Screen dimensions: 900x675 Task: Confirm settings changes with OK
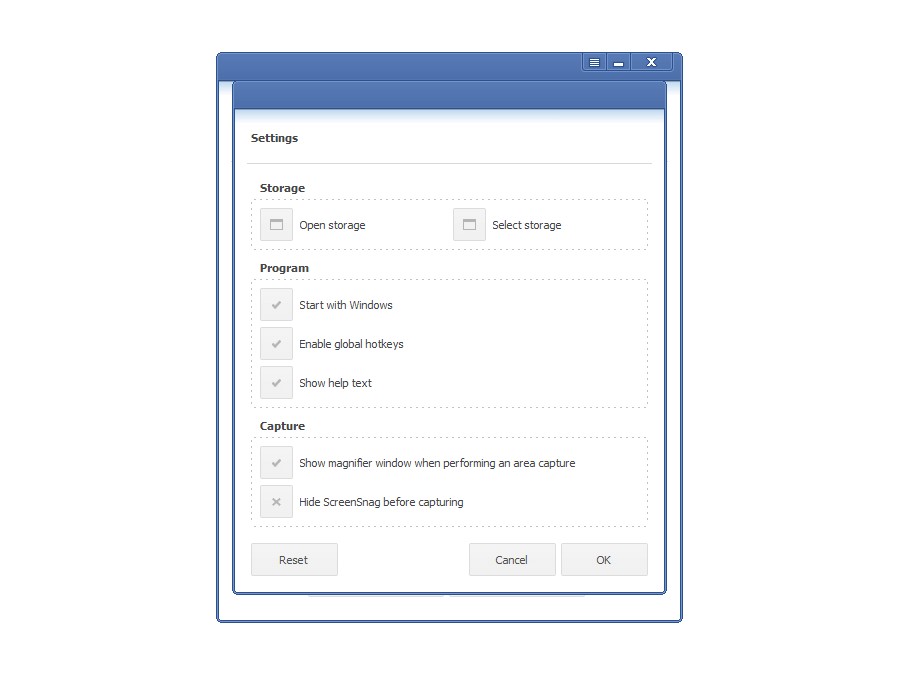point(604,559)
